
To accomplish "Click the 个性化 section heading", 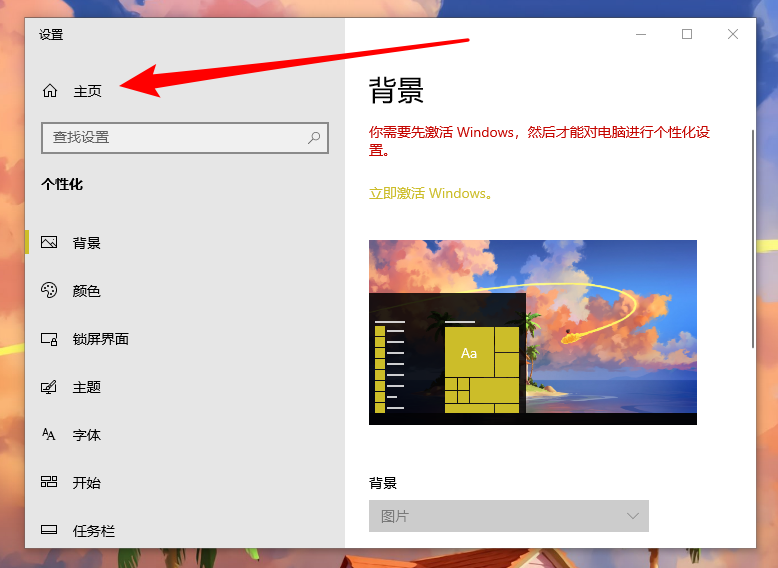I will pyautogui.click(x=62, y=185).
